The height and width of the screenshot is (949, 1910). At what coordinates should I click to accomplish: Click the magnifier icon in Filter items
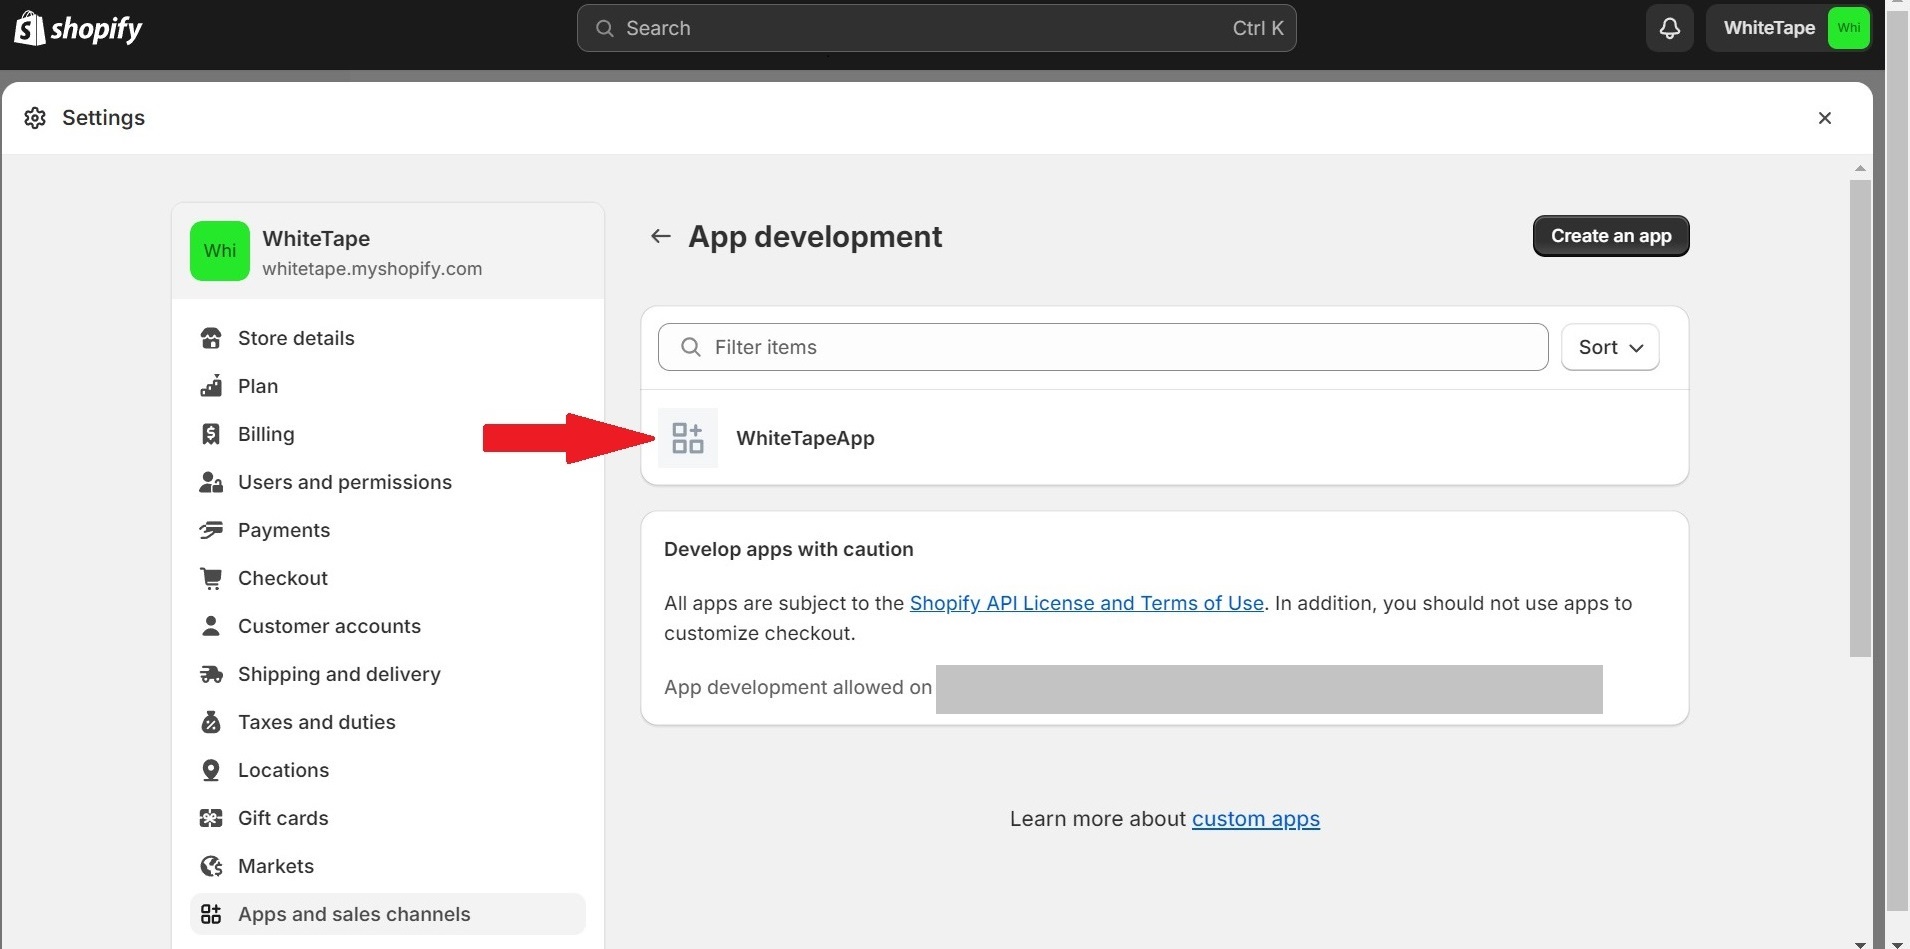click(x=690, y=347)
